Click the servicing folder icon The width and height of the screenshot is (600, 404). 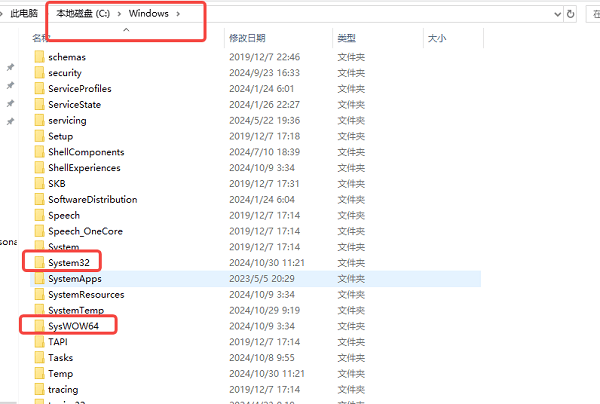click(39, 120)
